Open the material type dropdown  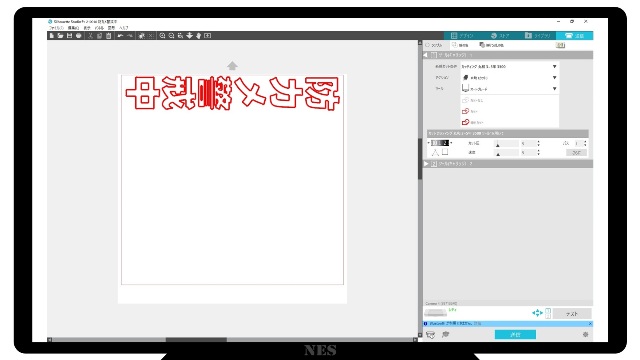pos(509,66)
